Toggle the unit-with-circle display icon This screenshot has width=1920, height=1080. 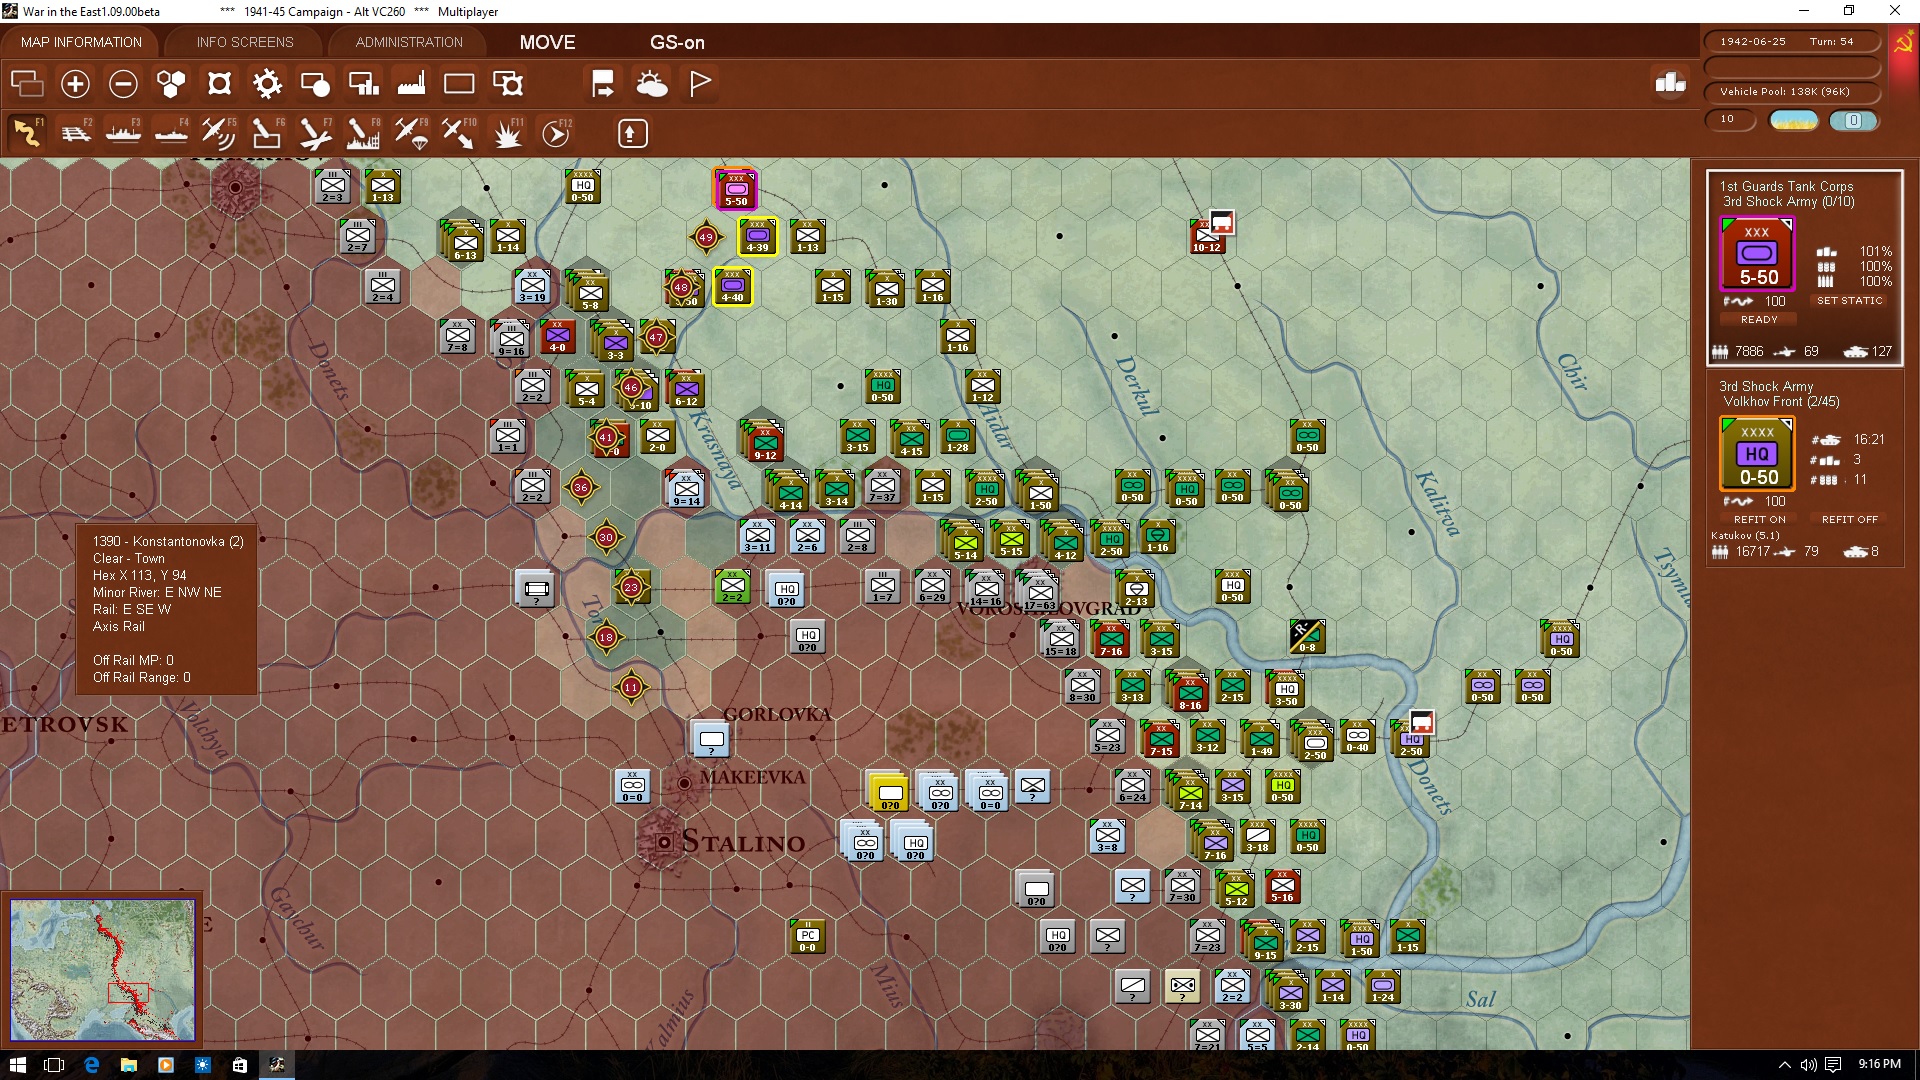pyautogui.click(x=315, y=84)
